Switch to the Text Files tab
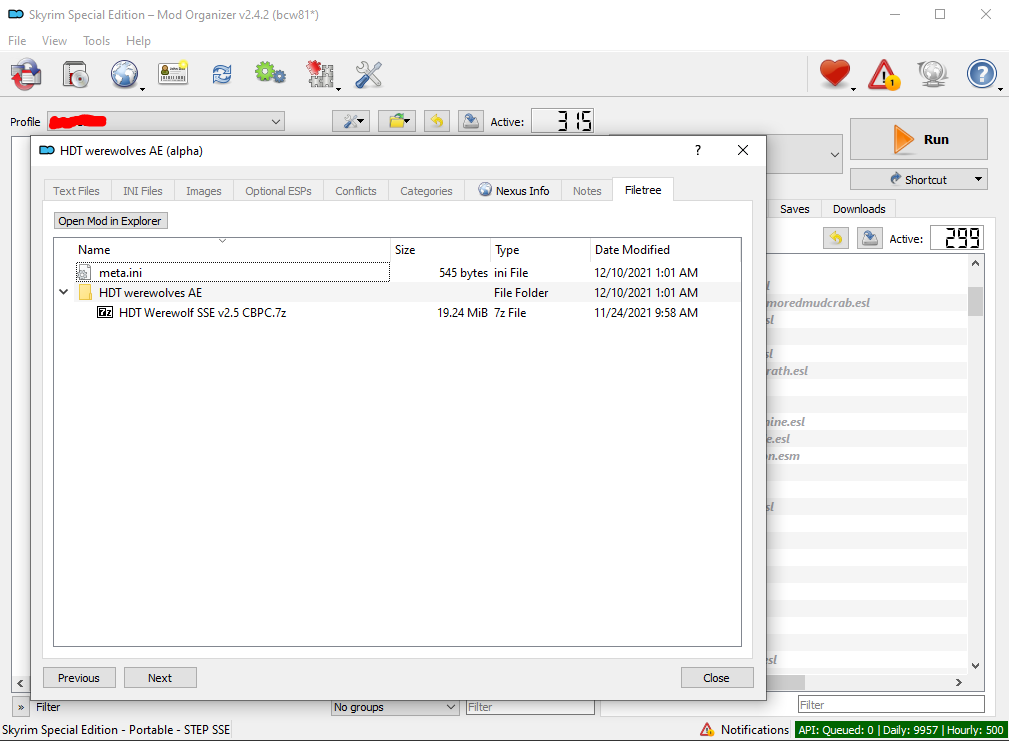 click(x=77, y=191)
